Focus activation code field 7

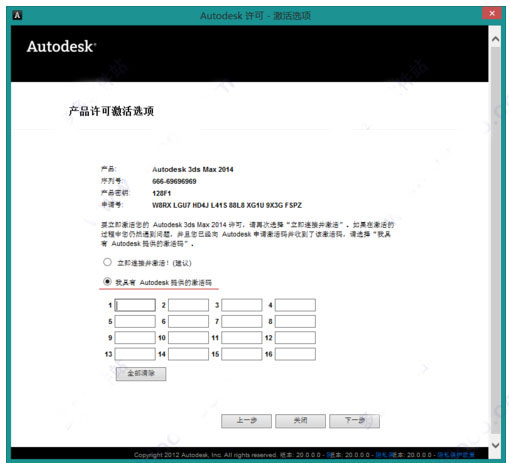click(x=242, y=321)
